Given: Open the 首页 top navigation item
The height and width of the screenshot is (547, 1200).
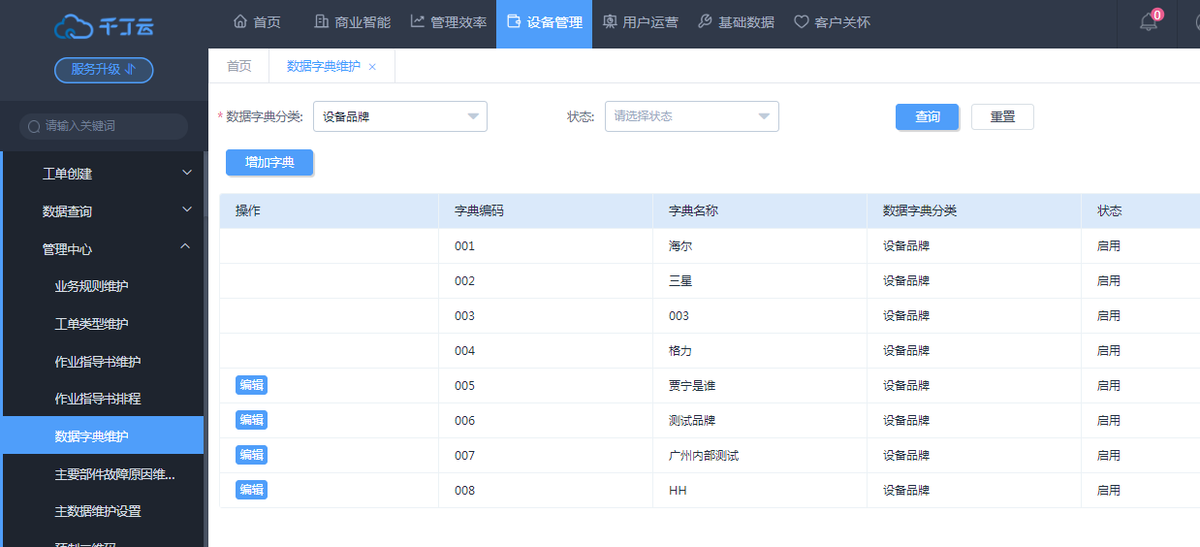Looking at the screenshot, I should 257,22.
